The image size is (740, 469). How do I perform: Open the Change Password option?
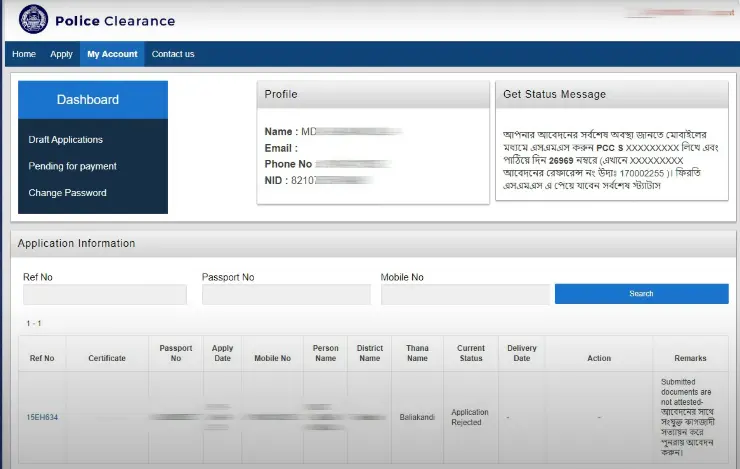point(67,193)
